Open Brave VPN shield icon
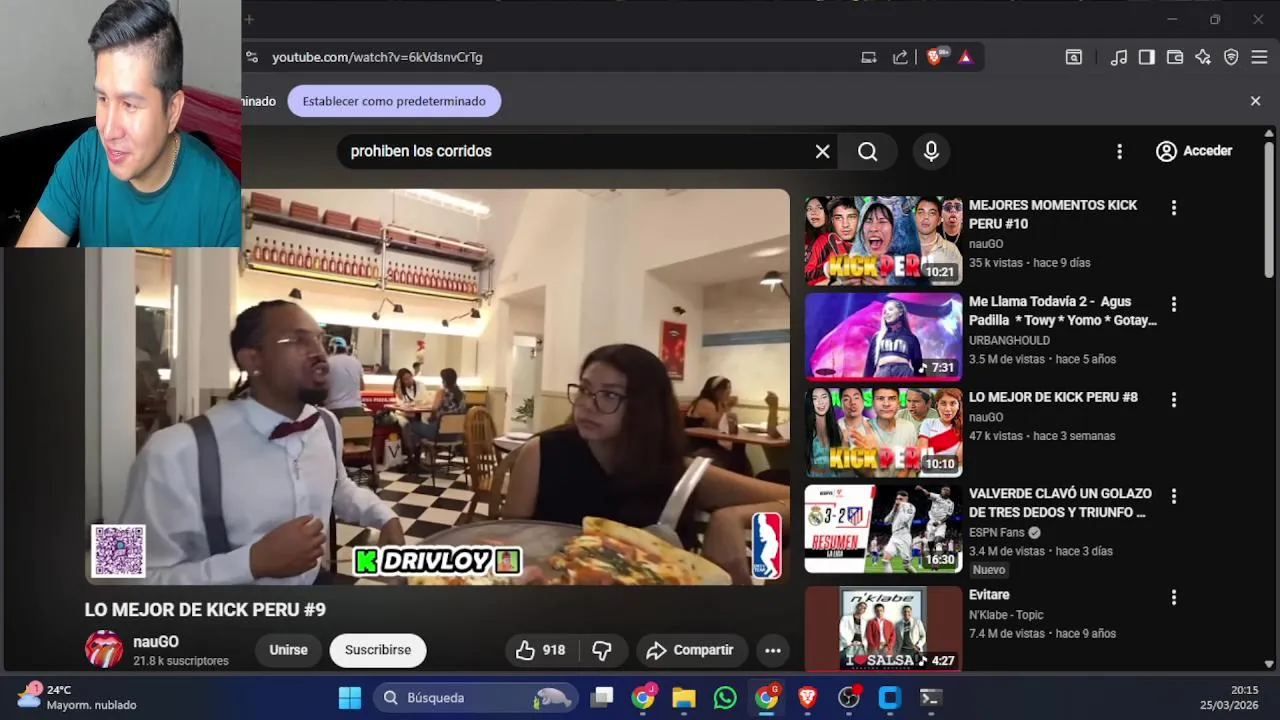 (x=1231, y=57)
